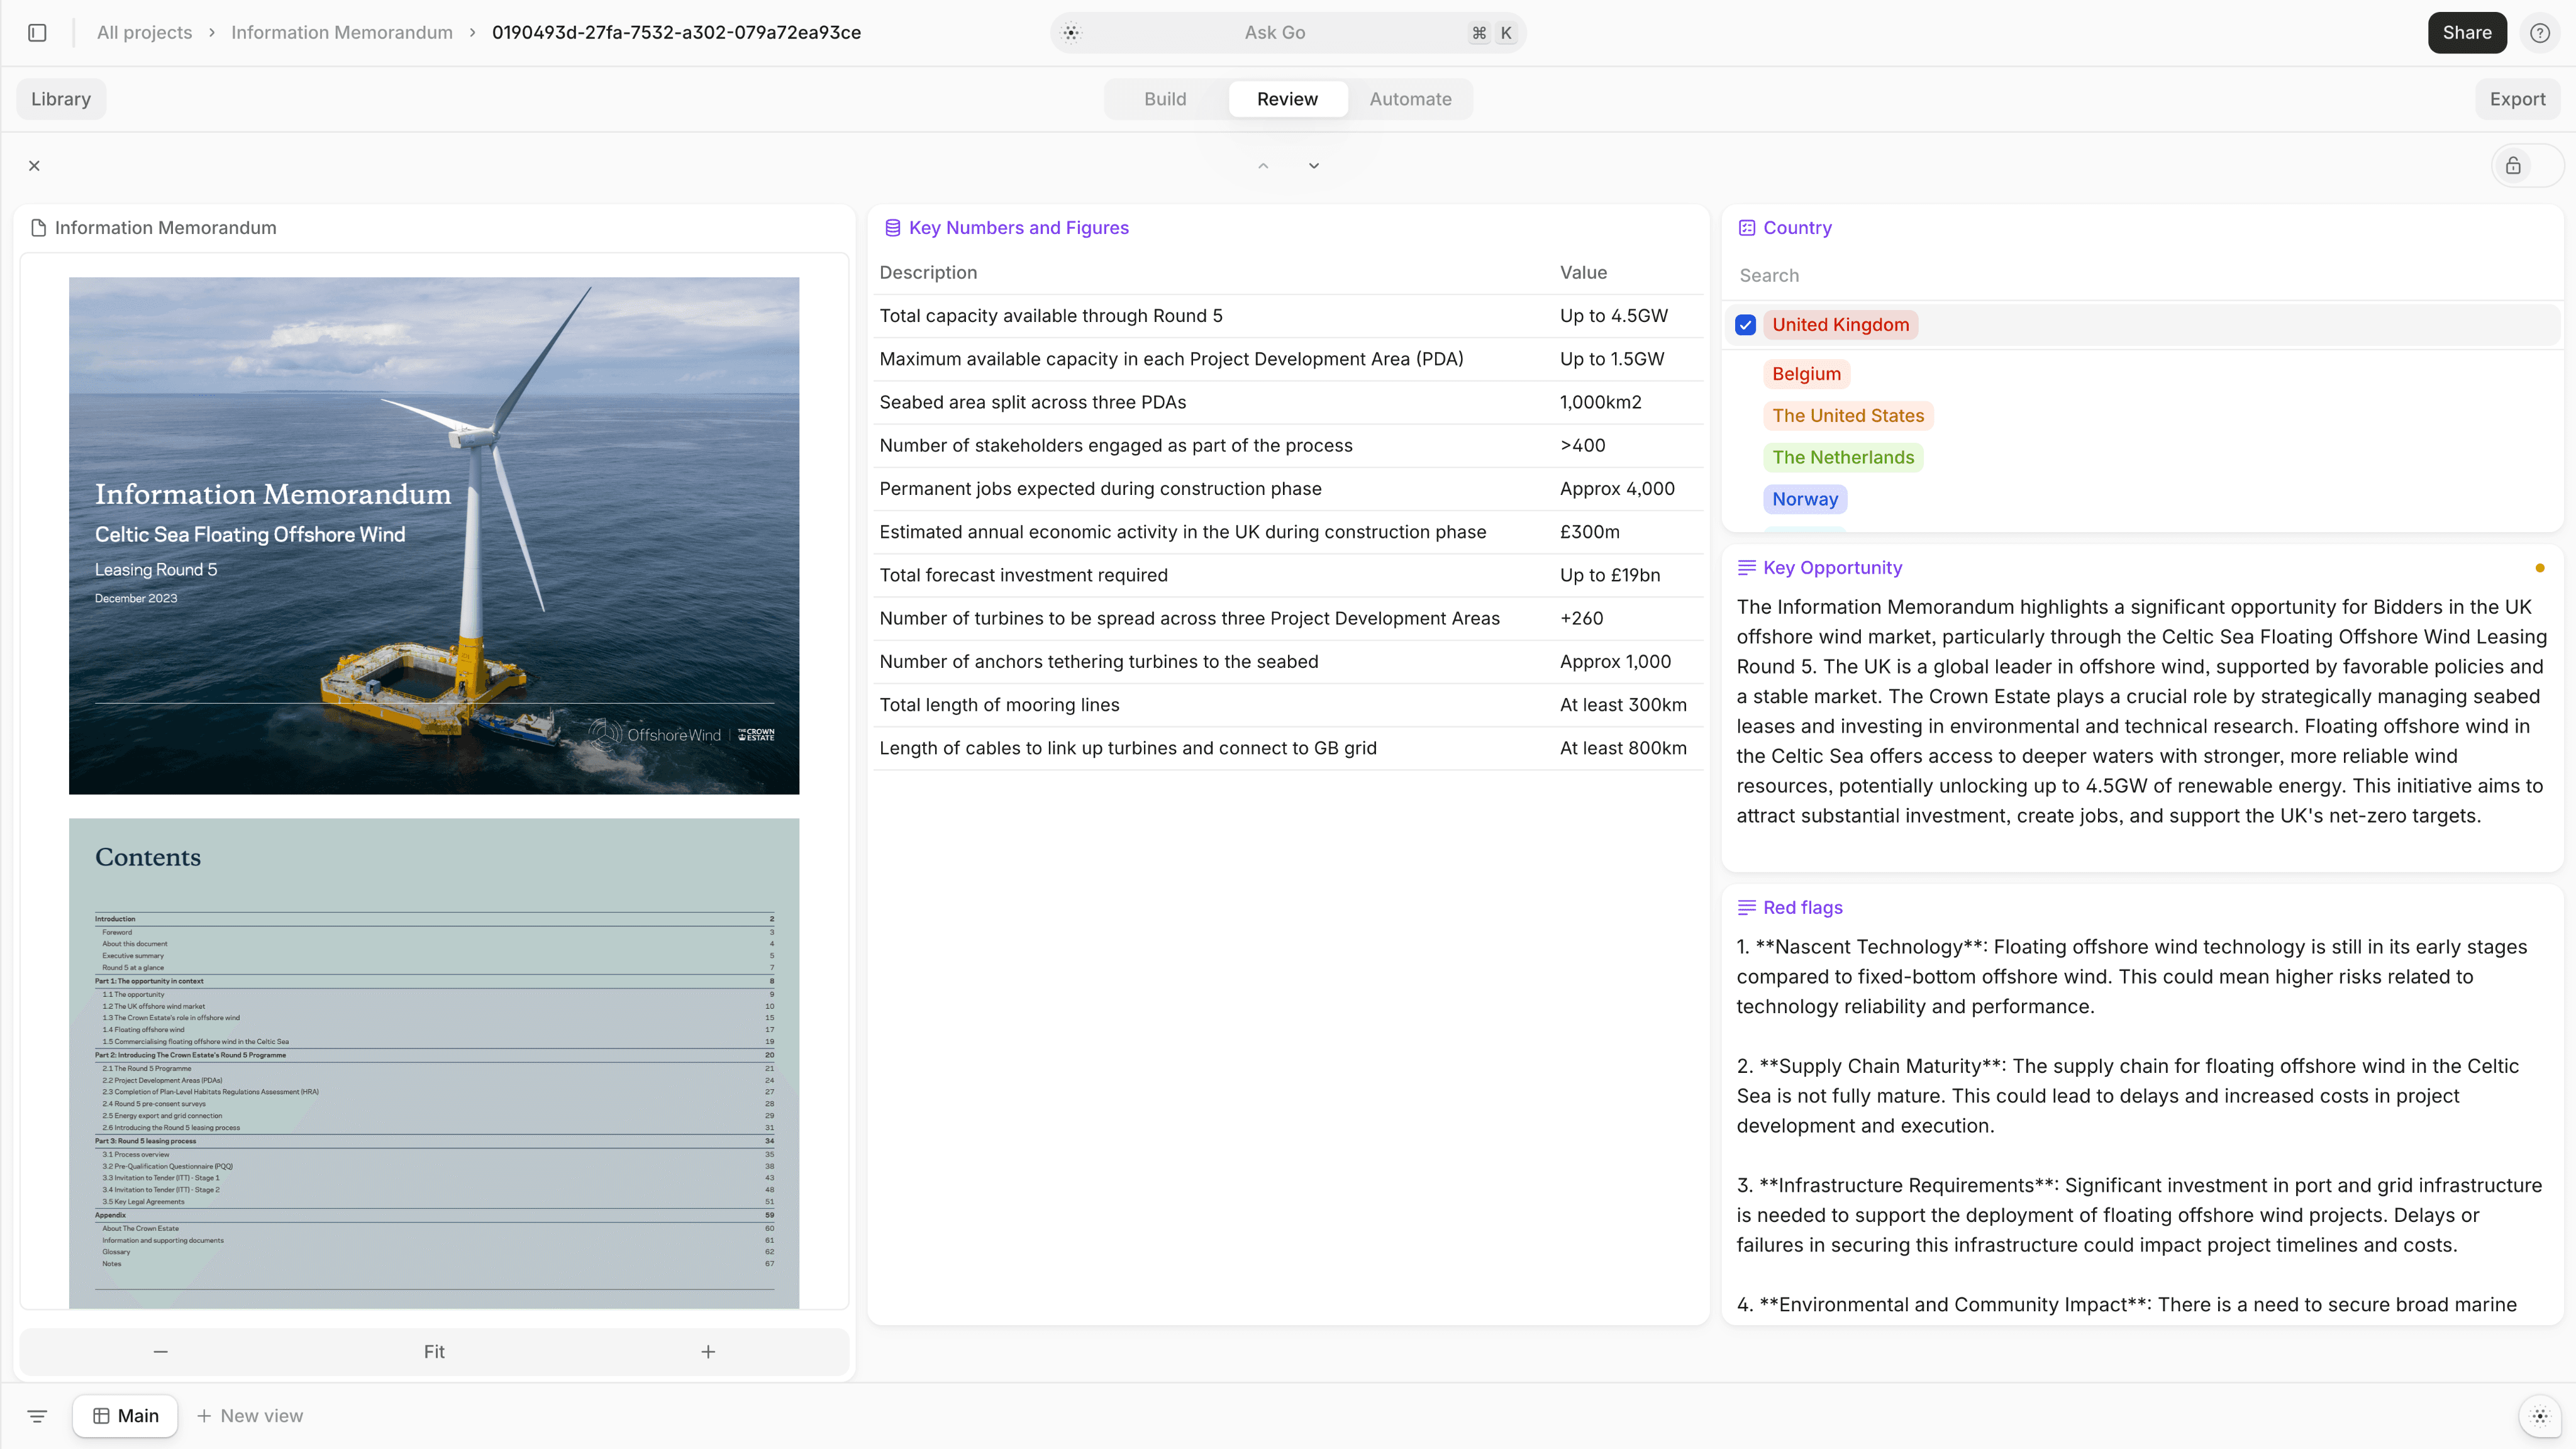Zoom out document with minus icon

pyautogui.click(x=160, y=1352)
